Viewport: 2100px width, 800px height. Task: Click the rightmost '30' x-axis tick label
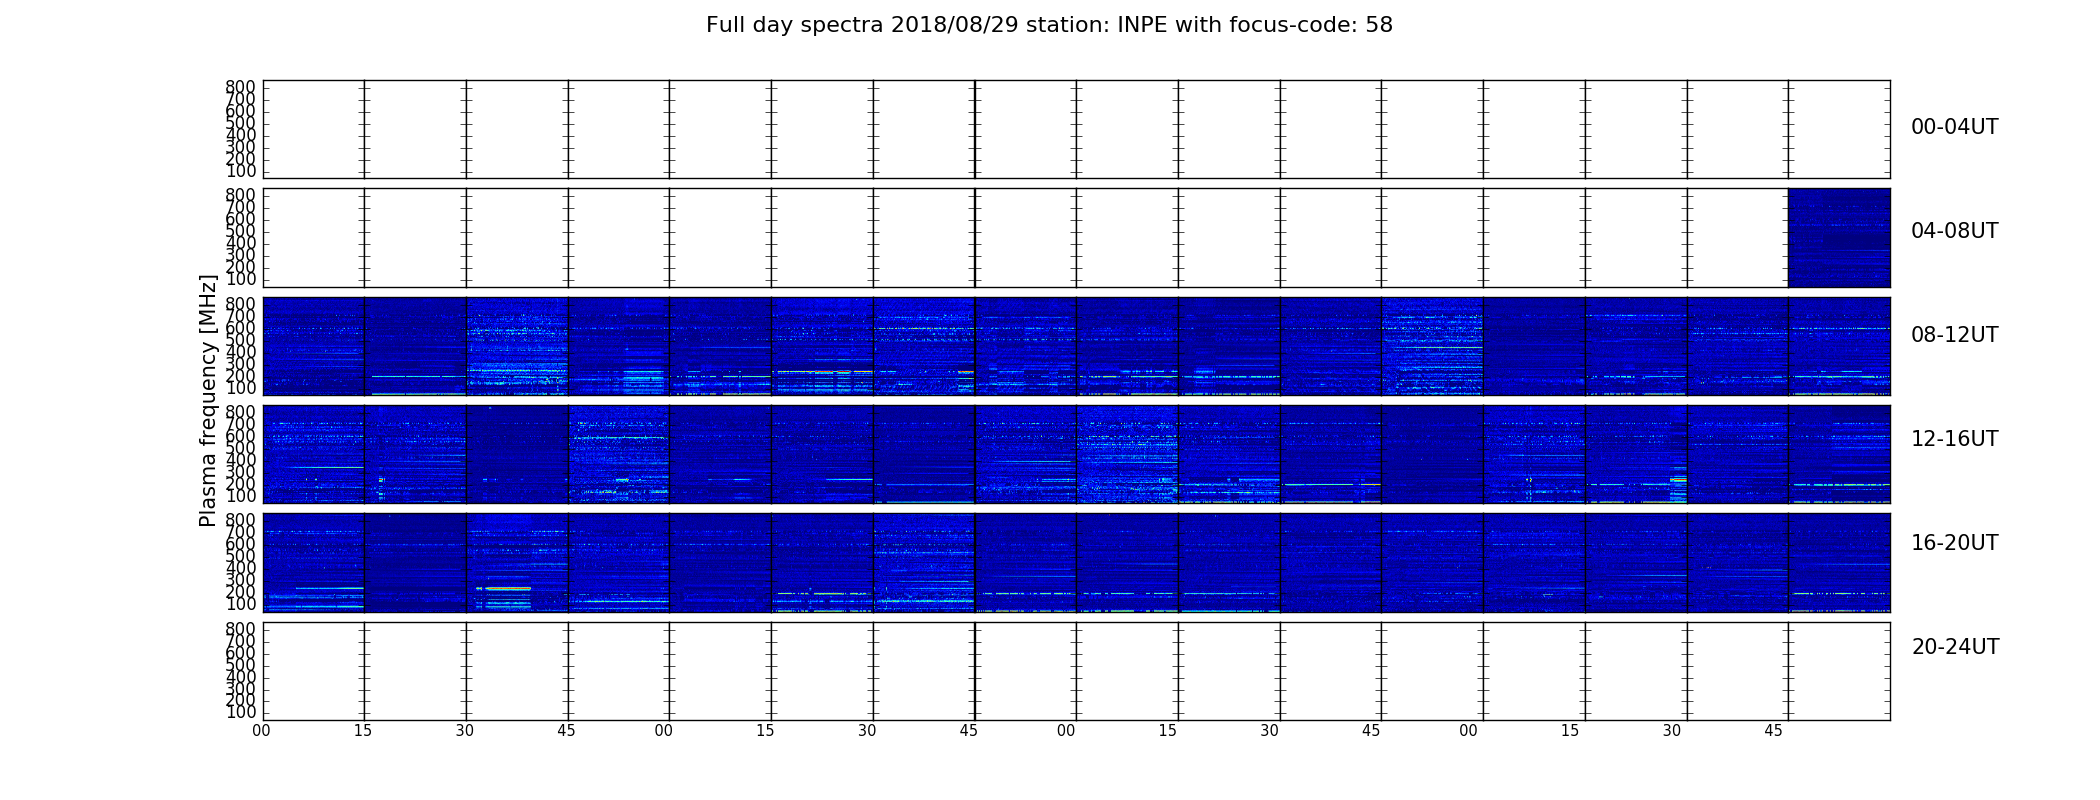tap(1672, 731)
